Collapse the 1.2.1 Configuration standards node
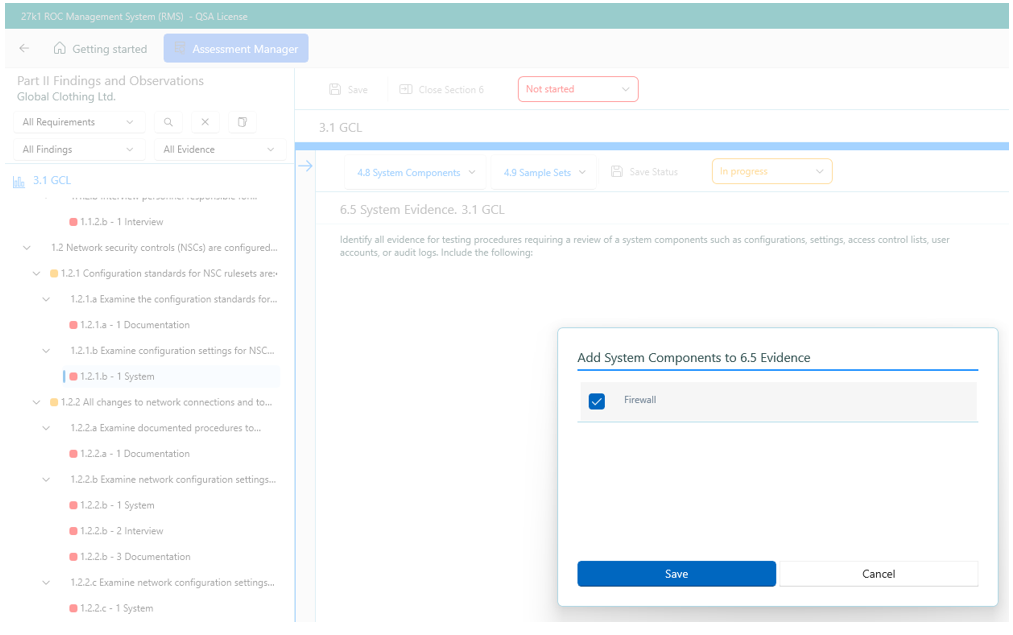1013x635 pixels. coord(37,274)
